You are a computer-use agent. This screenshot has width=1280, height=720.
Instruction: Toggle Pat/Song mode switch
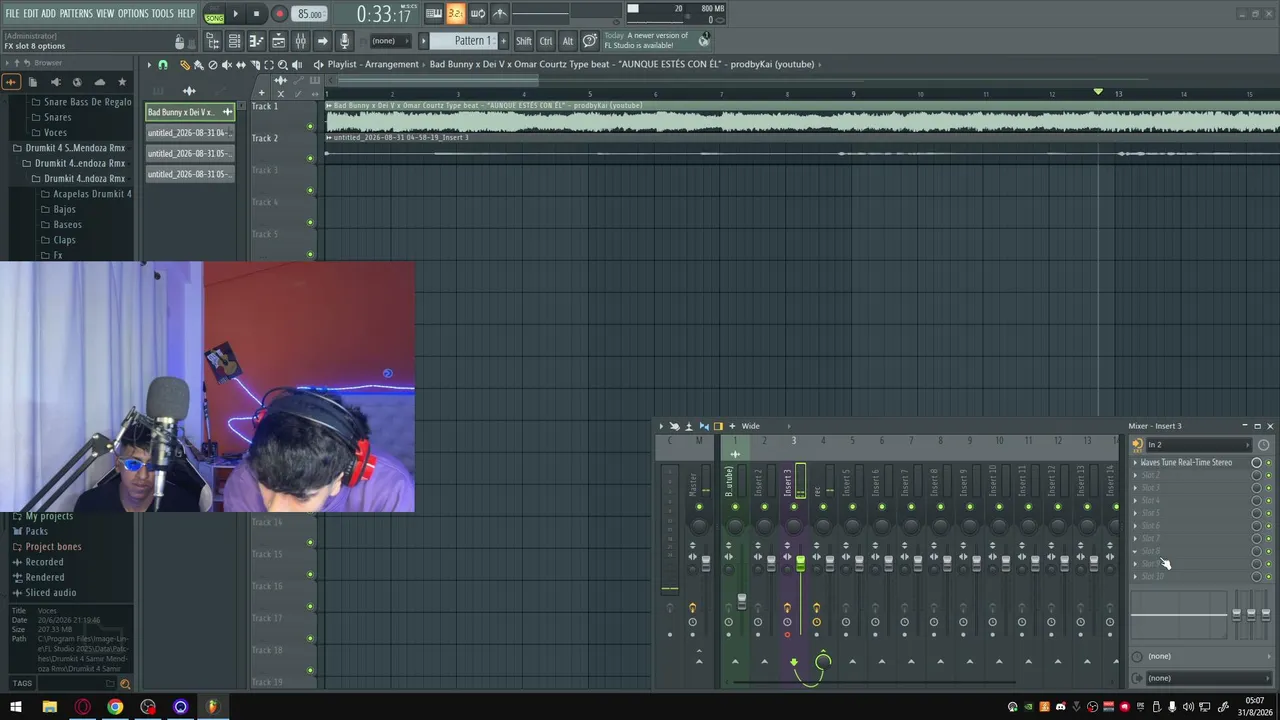(x=214, y=14)
